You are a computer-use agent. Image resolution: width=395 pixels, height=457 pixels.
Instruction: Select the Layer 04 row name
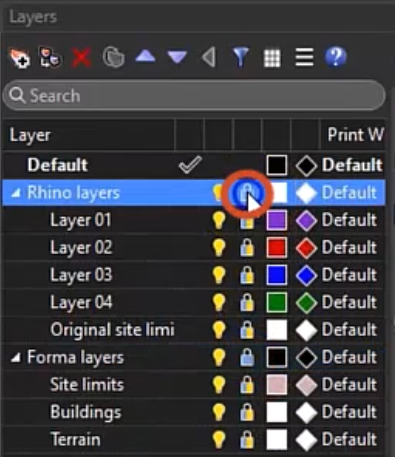click(81, 303)
